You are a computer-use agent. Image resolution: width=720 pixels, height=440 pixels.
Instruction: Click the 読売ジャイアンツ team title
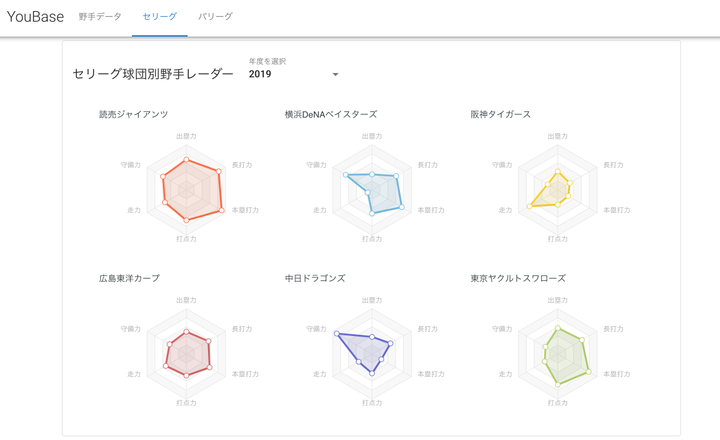pos(133,114)
